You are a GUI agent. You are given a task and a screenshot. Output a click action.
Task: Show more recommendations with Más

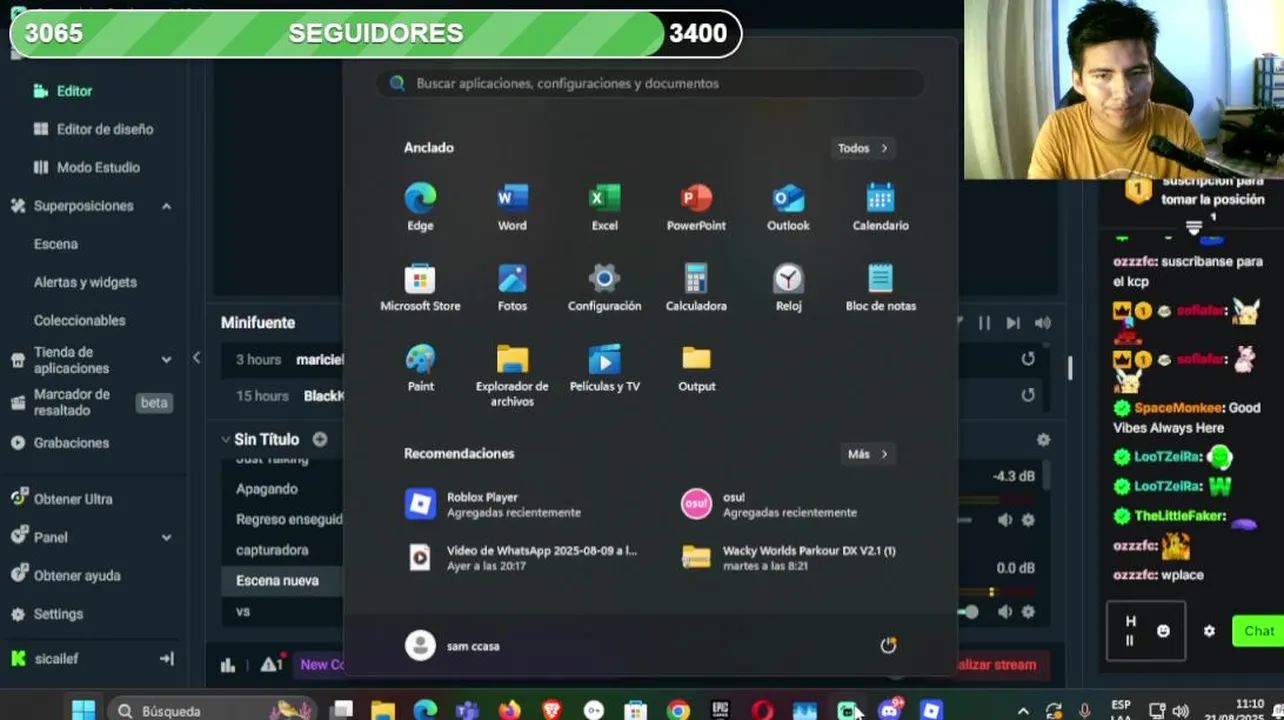[867, 454]
